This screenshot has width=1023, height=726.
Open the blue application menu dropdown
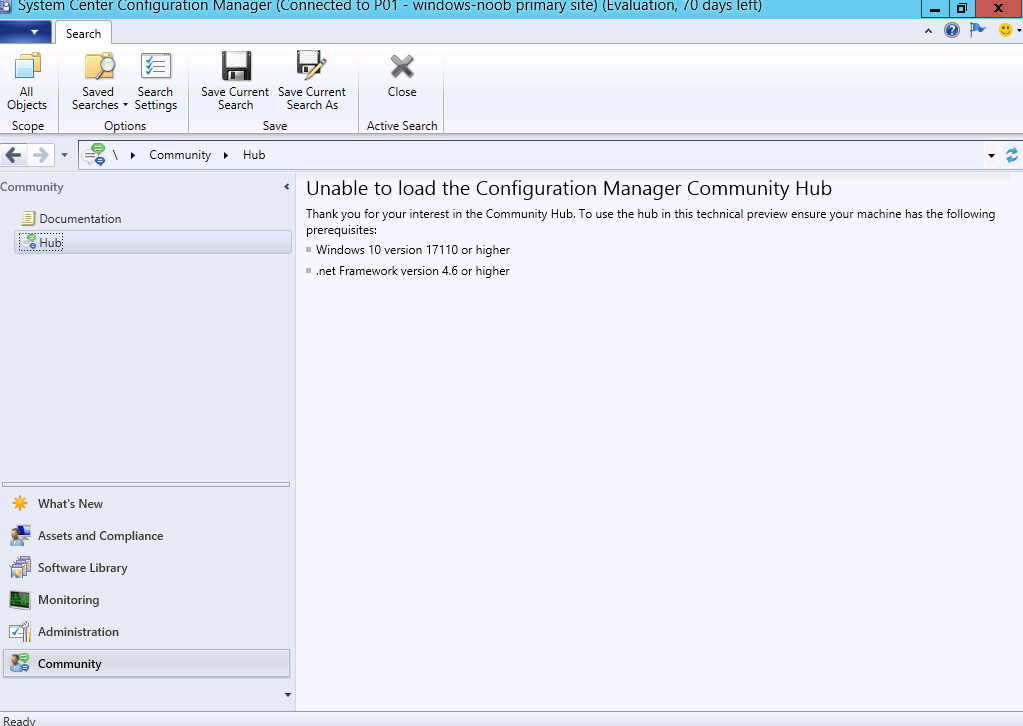[x=26, y=32]
